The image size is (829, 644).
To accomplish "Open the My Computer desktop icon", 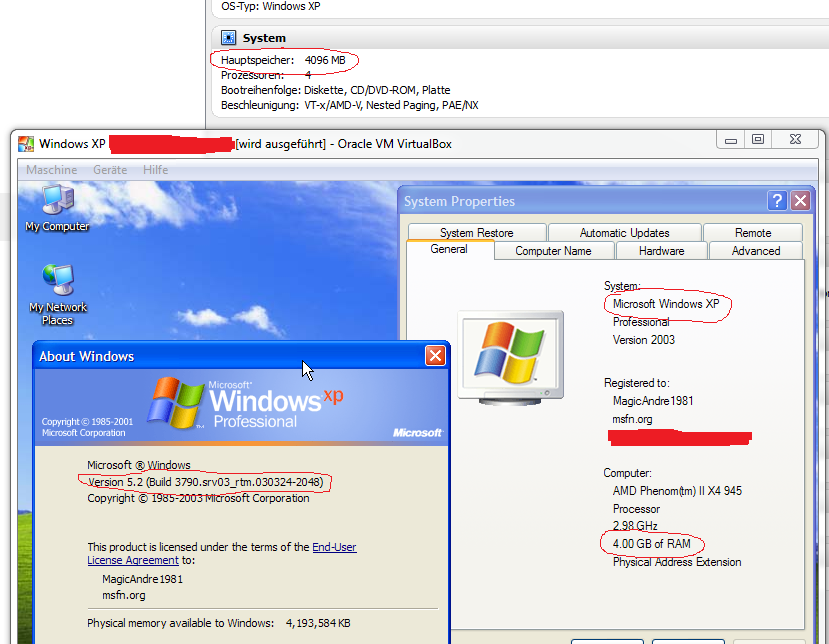I will point(58,208).
